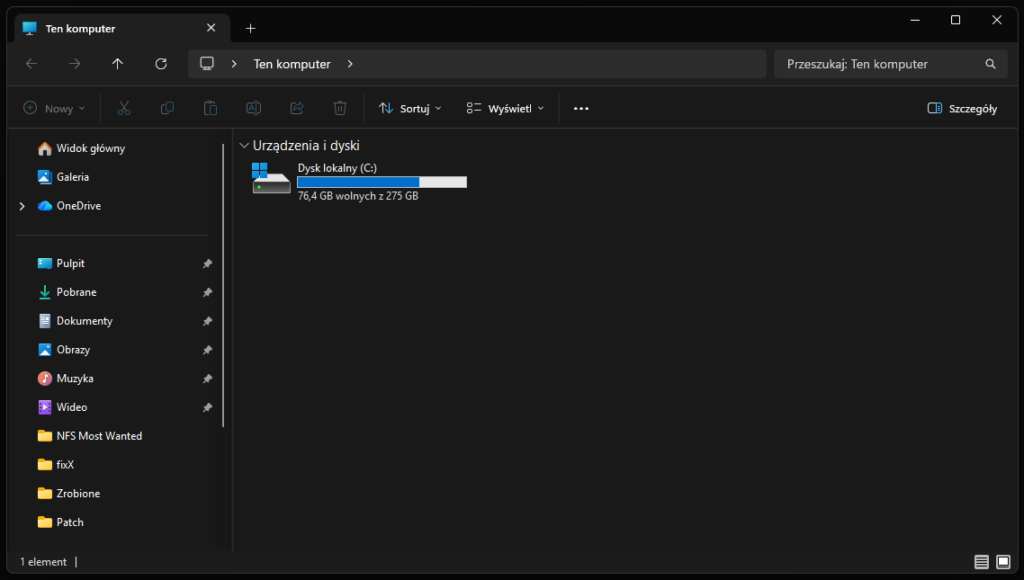Expand the OneDrive tree node

(x=22, y=206)
